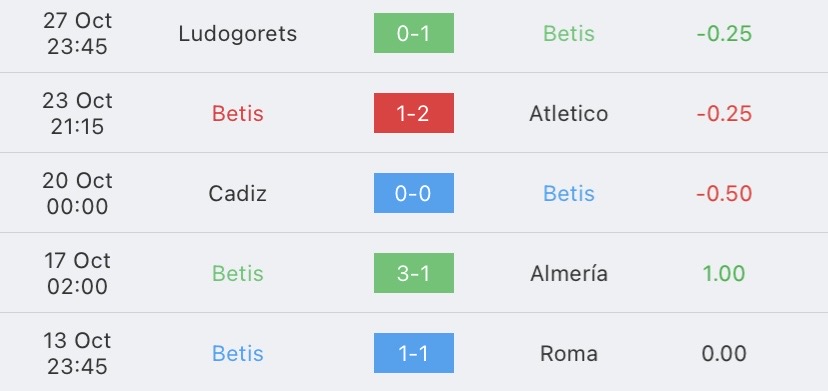Select blue Betis in Cadiz row

(569, 193)
